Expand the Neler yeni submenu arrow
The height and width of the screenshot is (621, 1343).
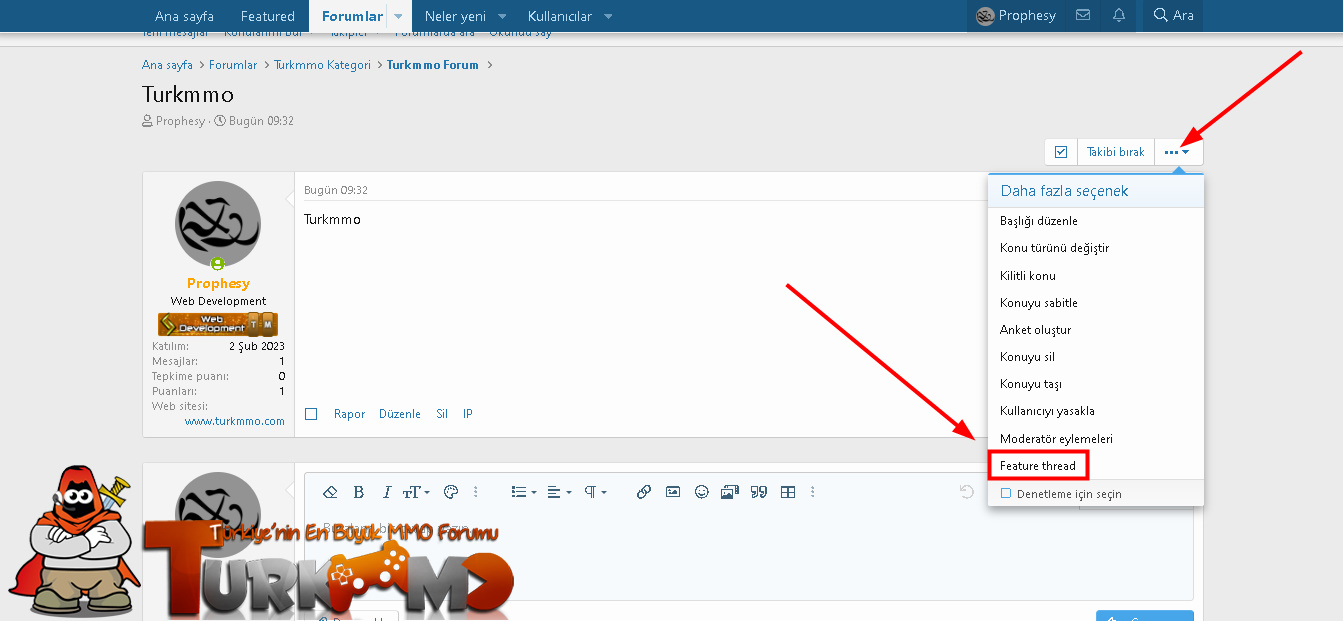502,16
